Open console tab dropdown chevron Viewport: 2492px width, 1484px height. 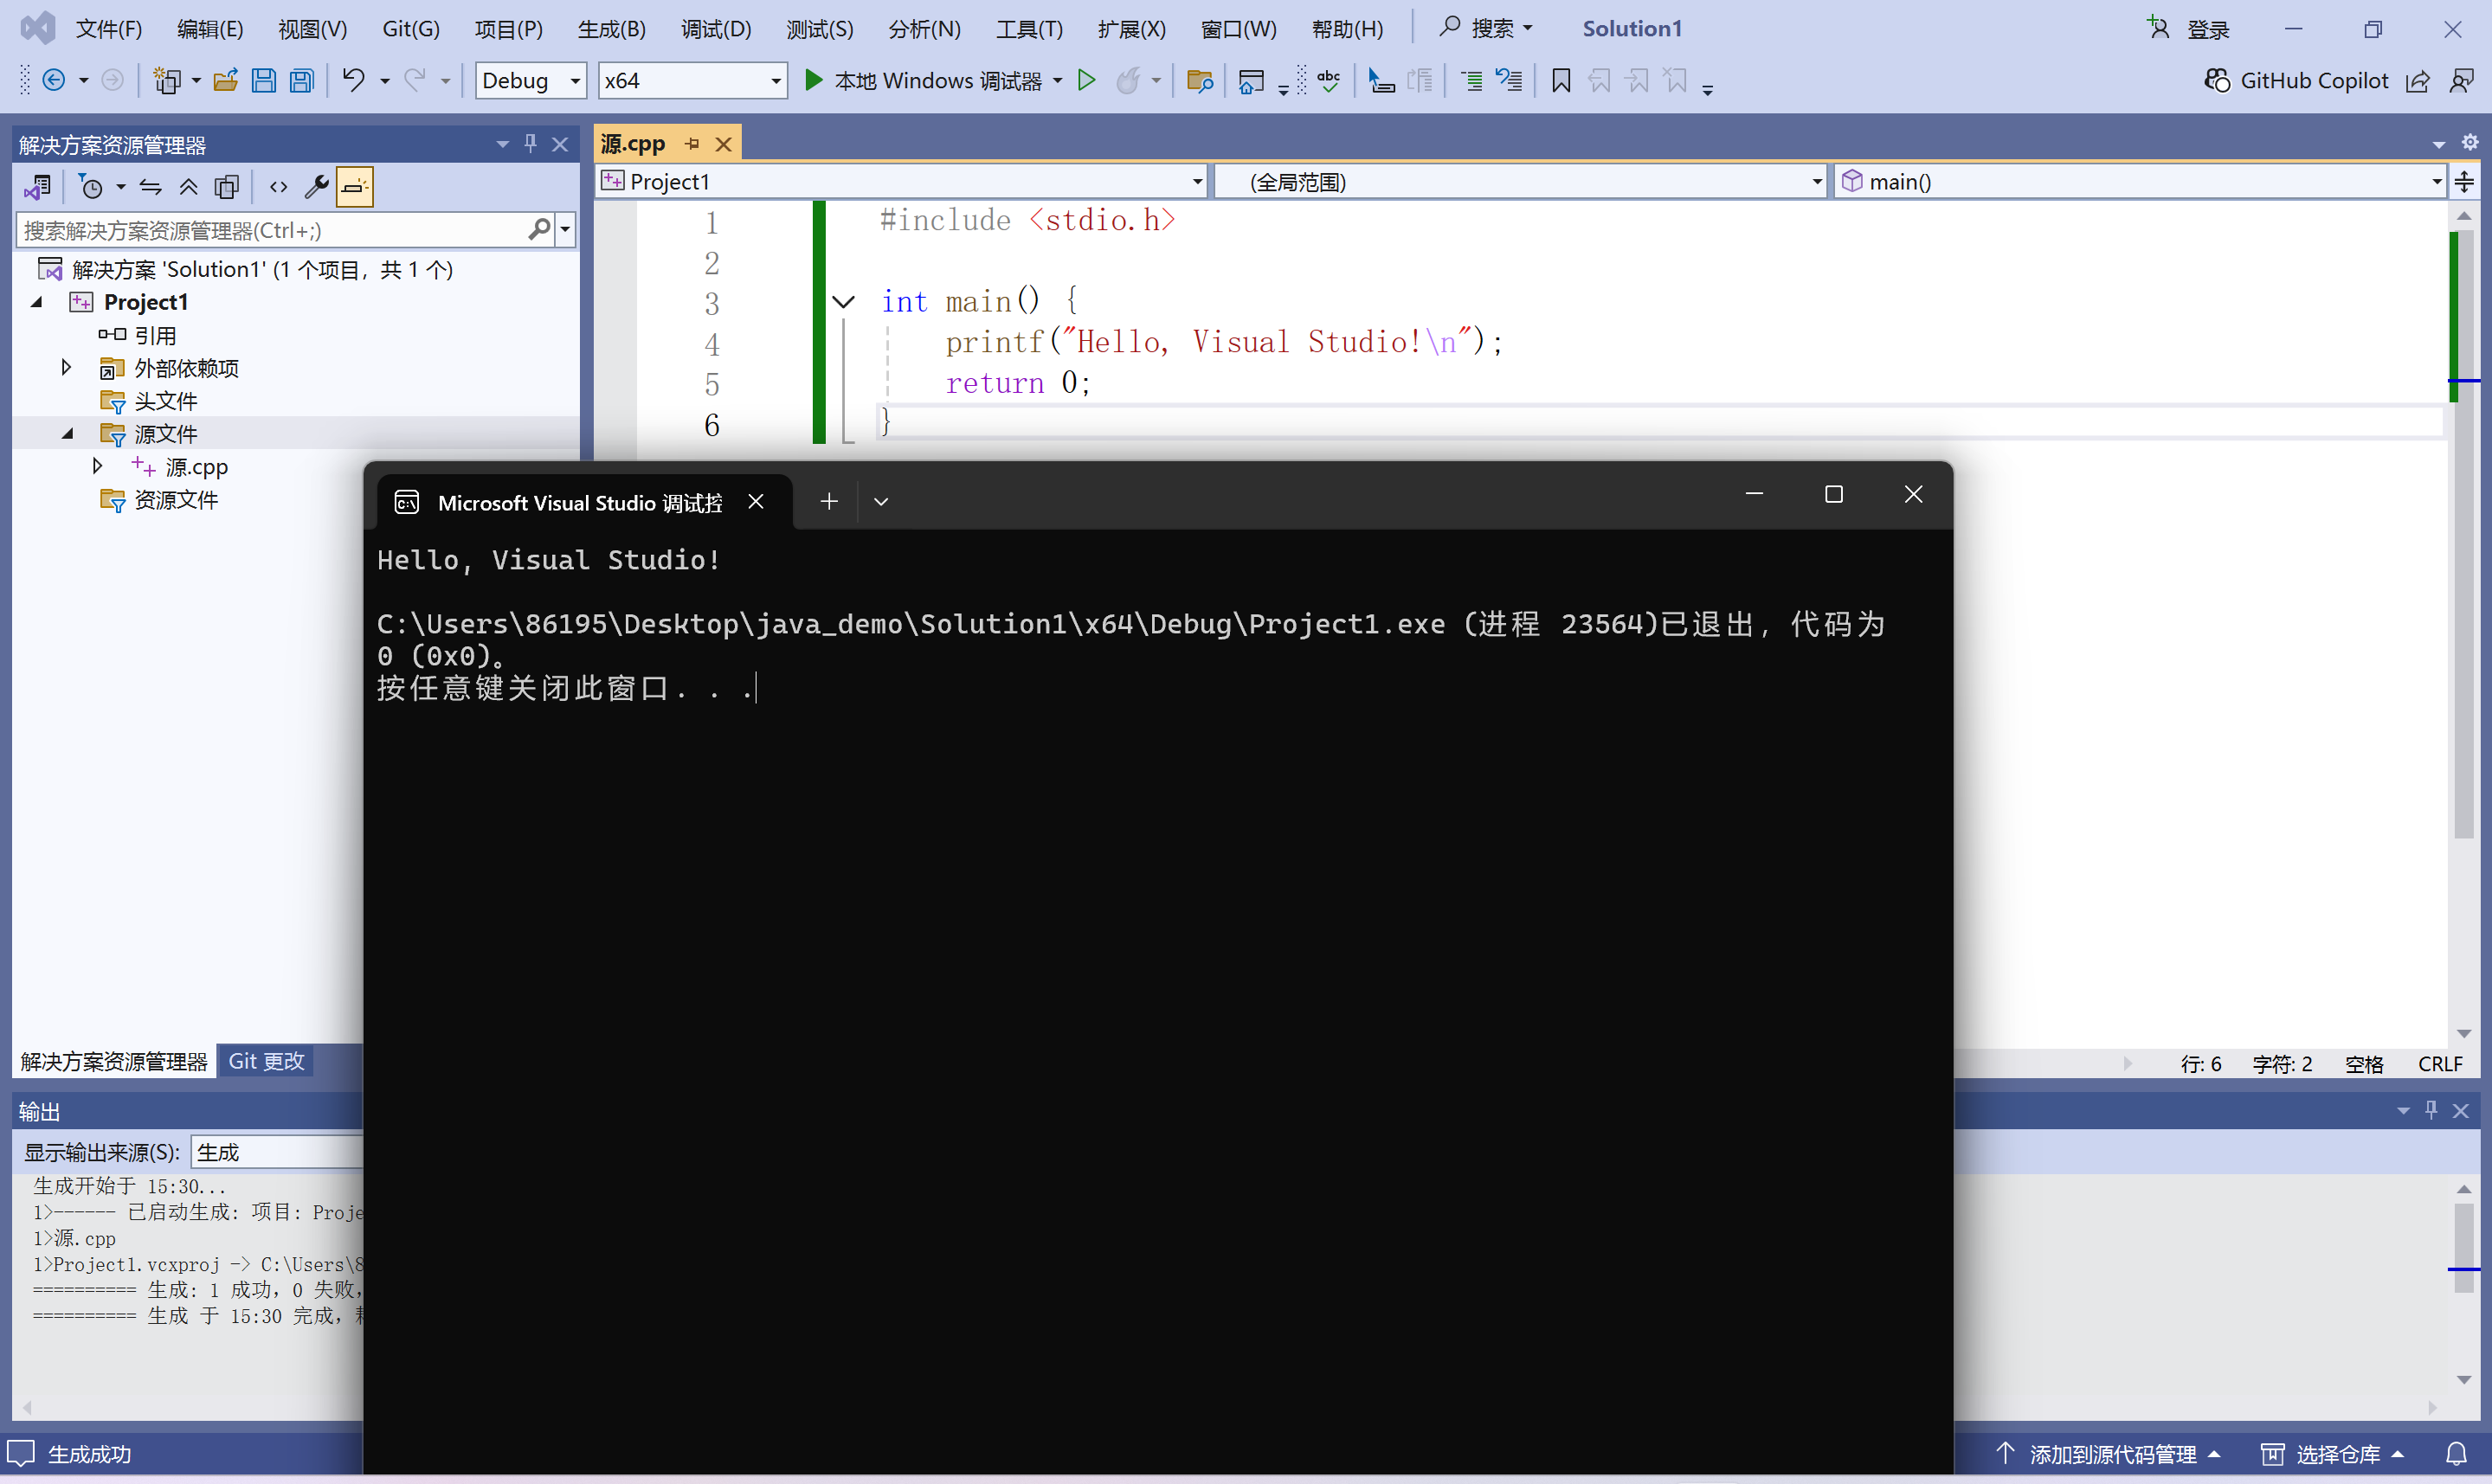[881, 502]
